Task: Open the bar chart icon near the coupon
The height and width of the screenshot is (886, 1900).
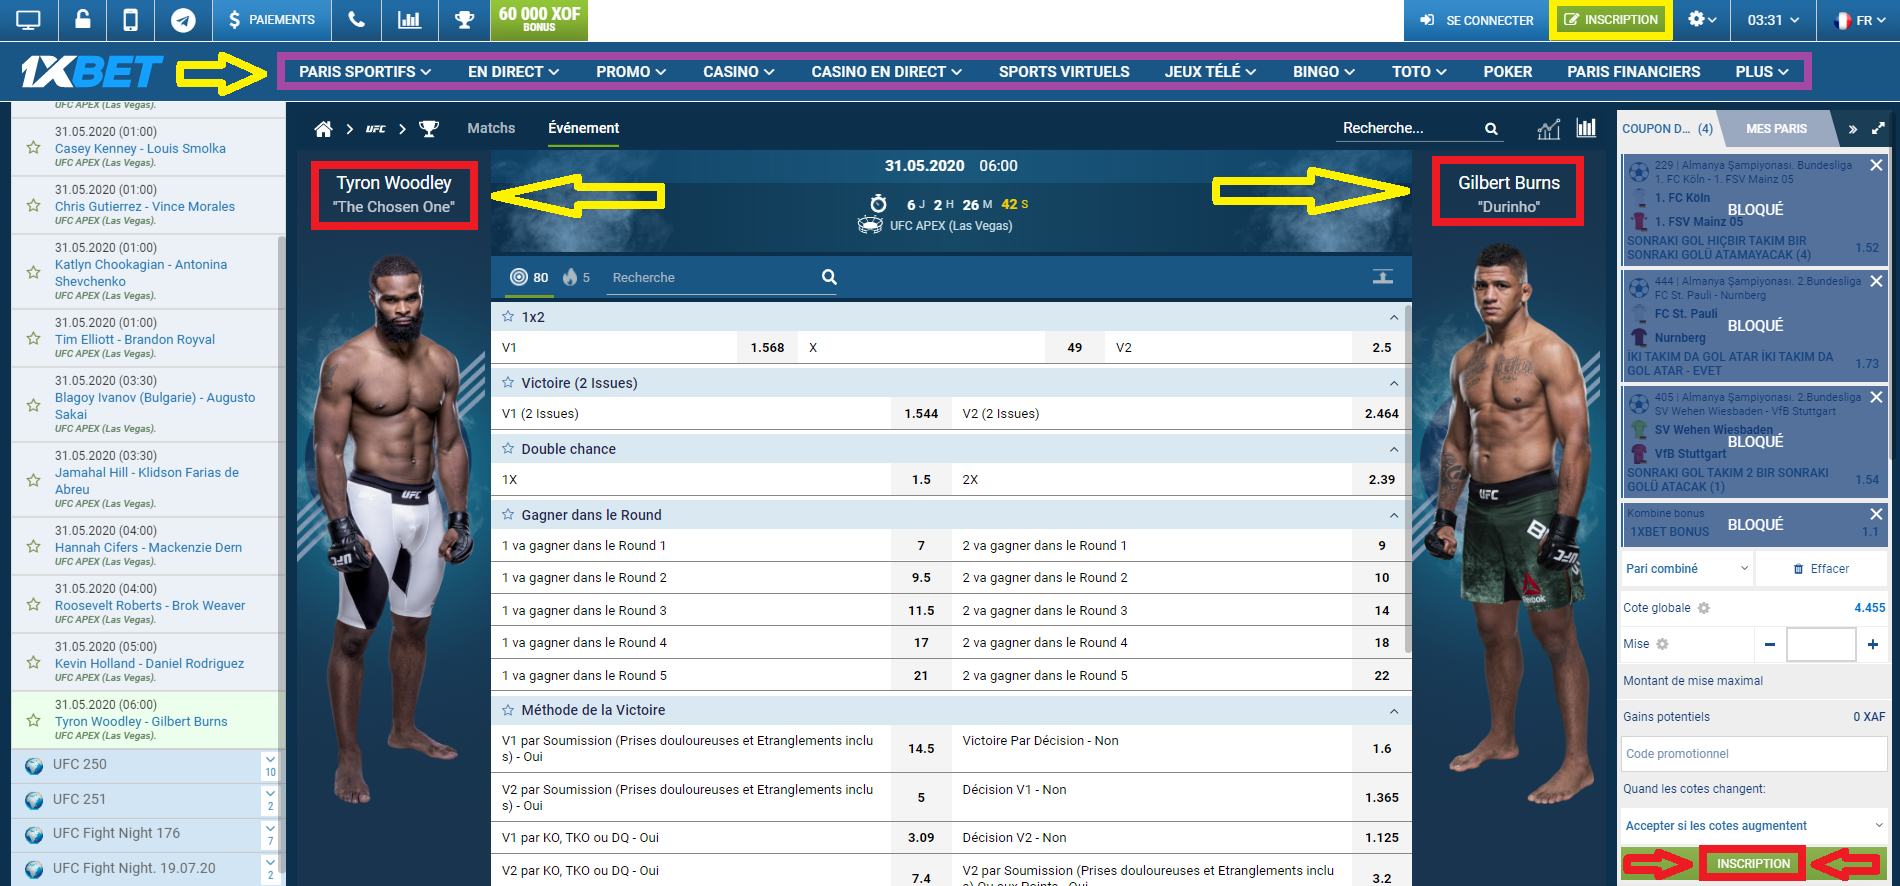Action: tap(1586, 128)
